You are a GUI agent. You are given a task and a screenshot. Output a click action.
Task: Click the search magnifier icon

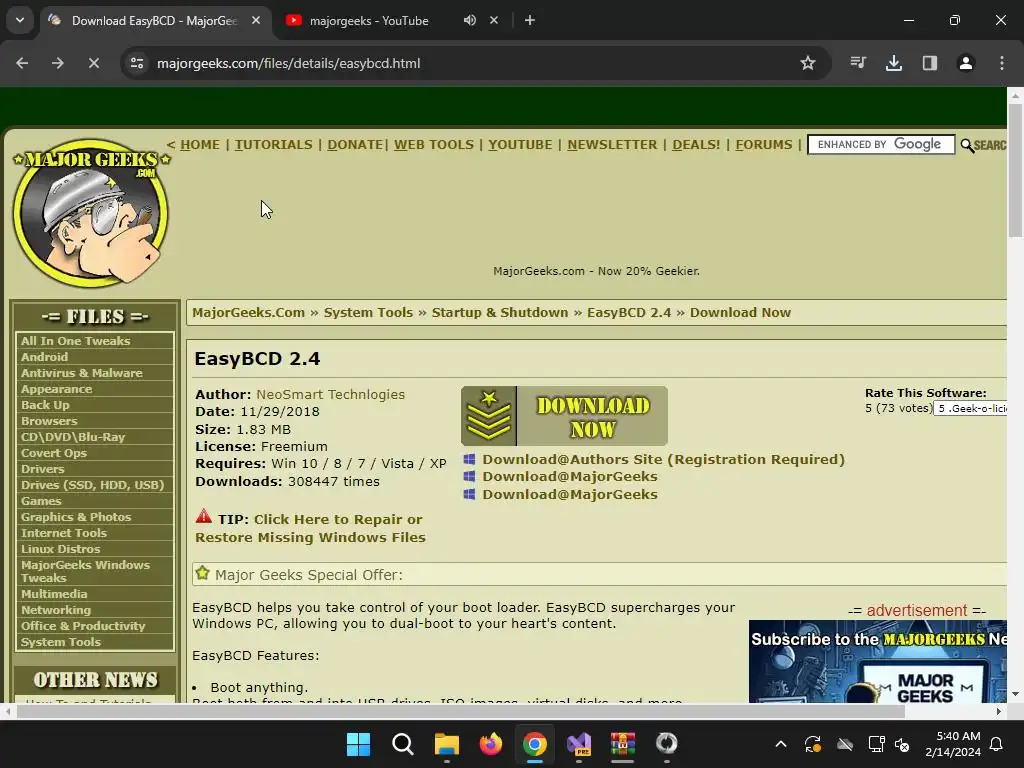point(967,146)
